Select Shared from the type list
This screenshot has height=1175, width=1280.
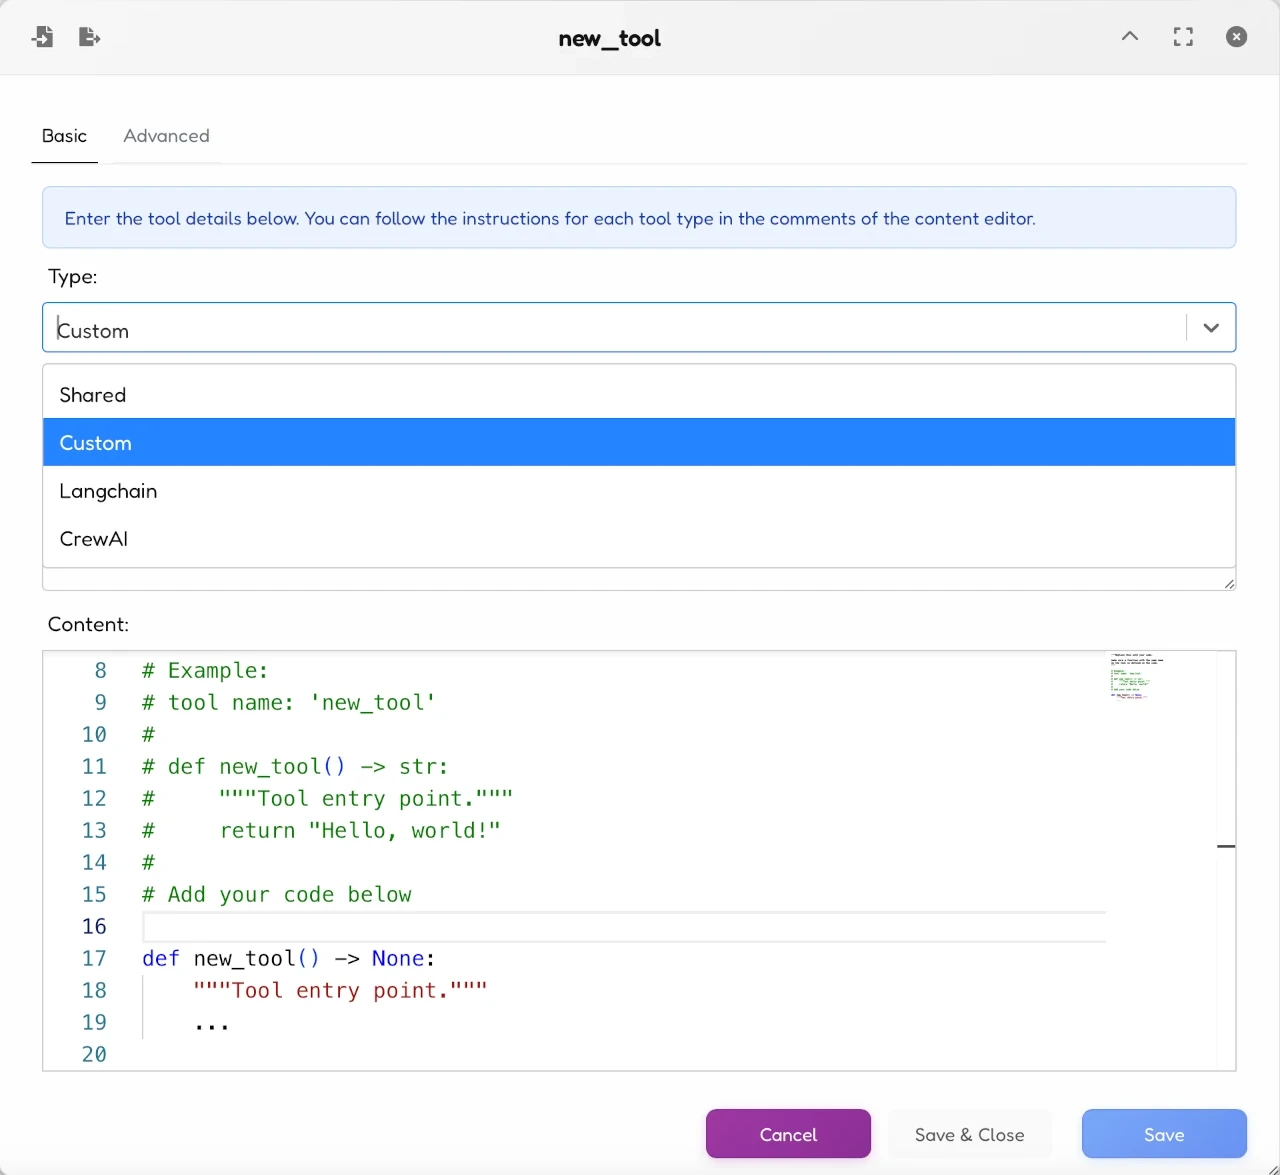point(639,395)
